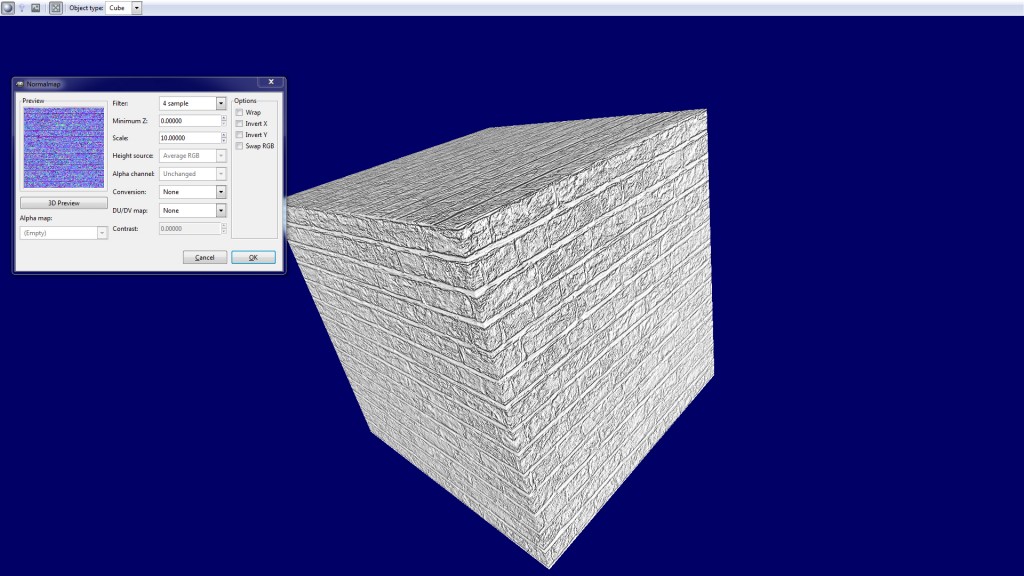The height and width of the screenshot is (576, 1024).
Task: Toggle the grid icon beside Object type
Action: 56,8
